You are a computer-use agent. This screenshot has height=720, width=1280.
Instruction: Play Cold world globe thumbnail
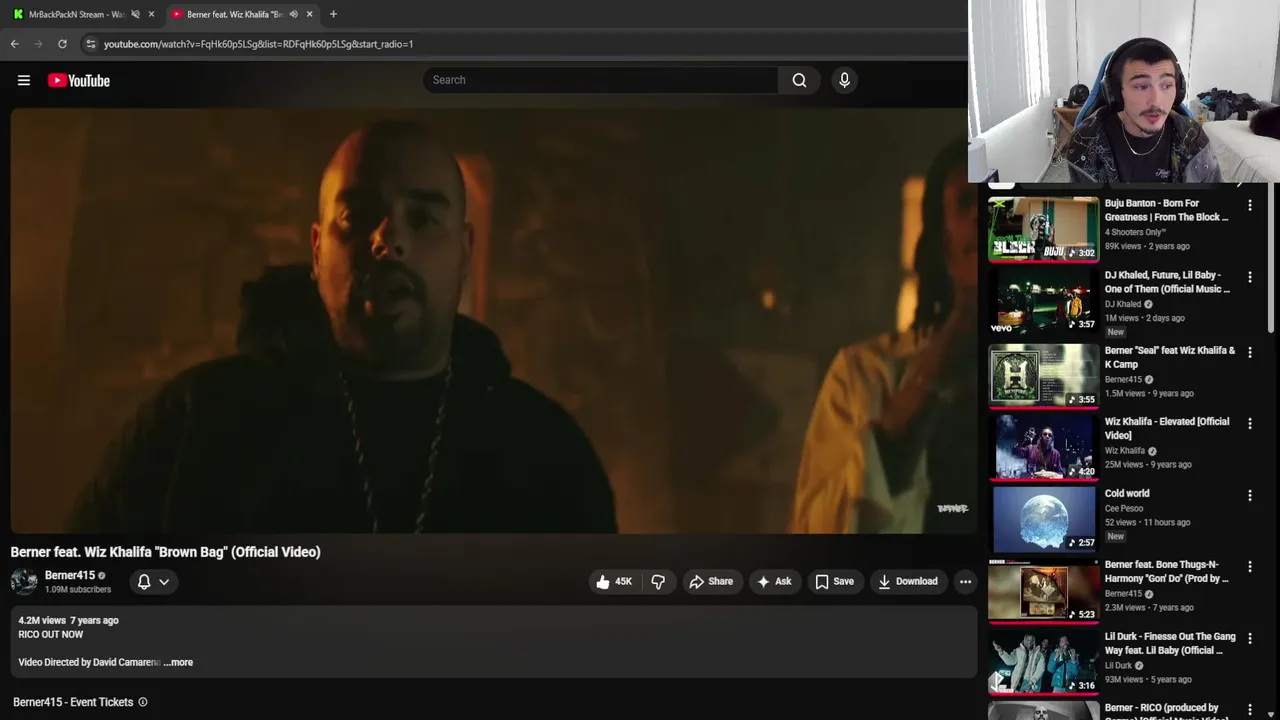point(1043,520)
